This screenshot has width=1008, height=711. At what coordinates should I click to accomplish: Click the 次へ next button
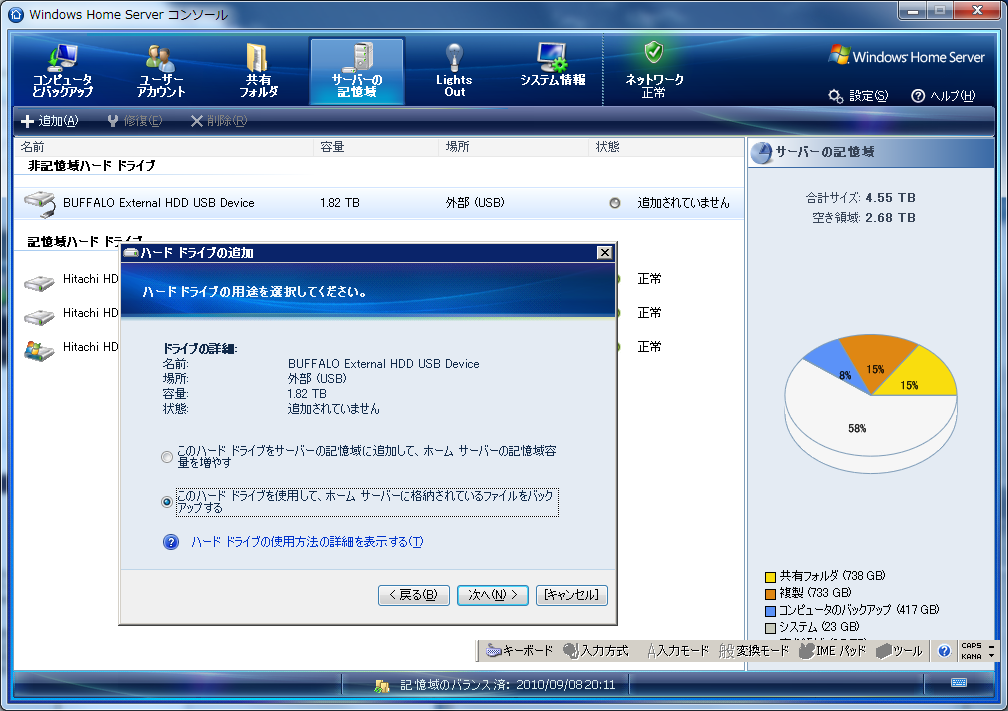(x=492, y=595)
